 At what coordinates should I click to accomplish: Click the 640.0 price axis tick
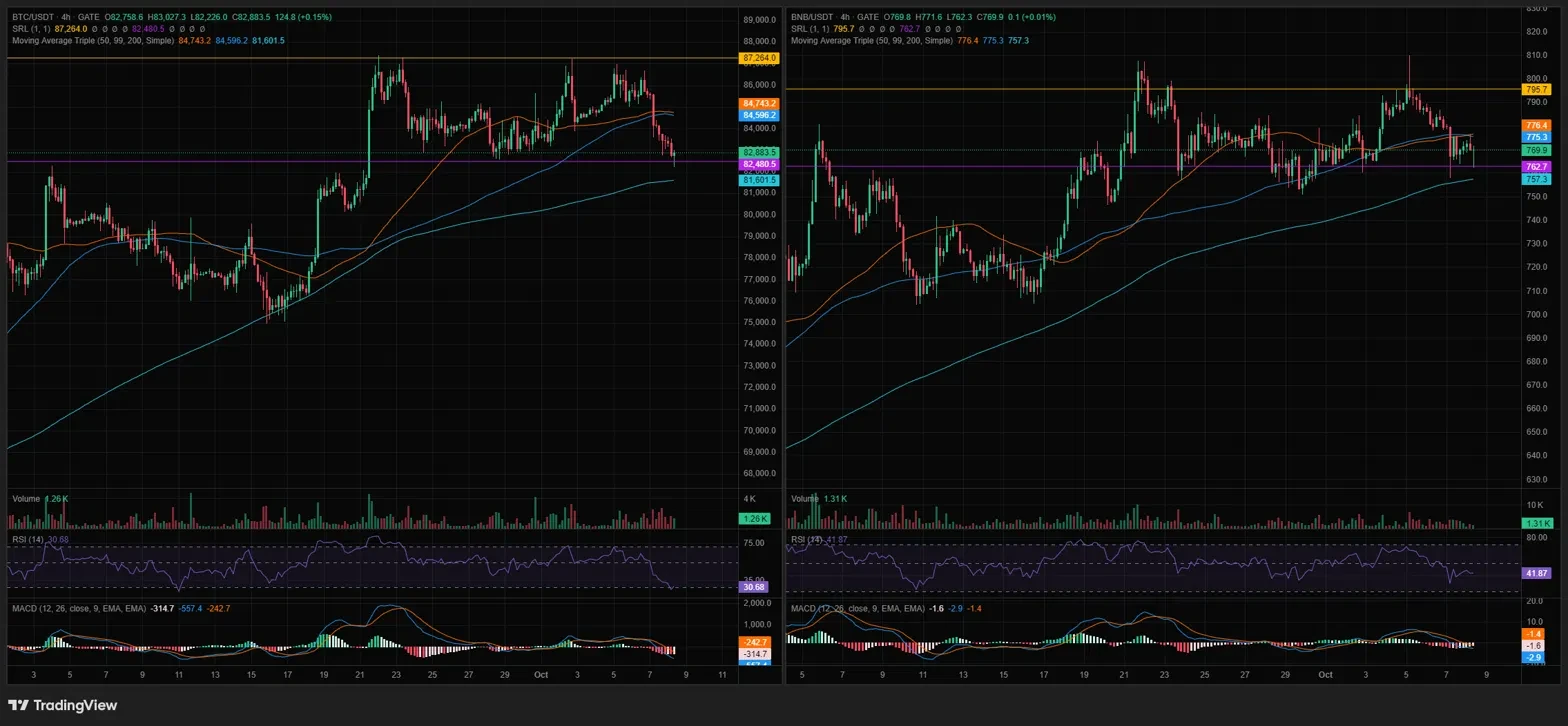pyautogui.click(x=1535, y=456)
